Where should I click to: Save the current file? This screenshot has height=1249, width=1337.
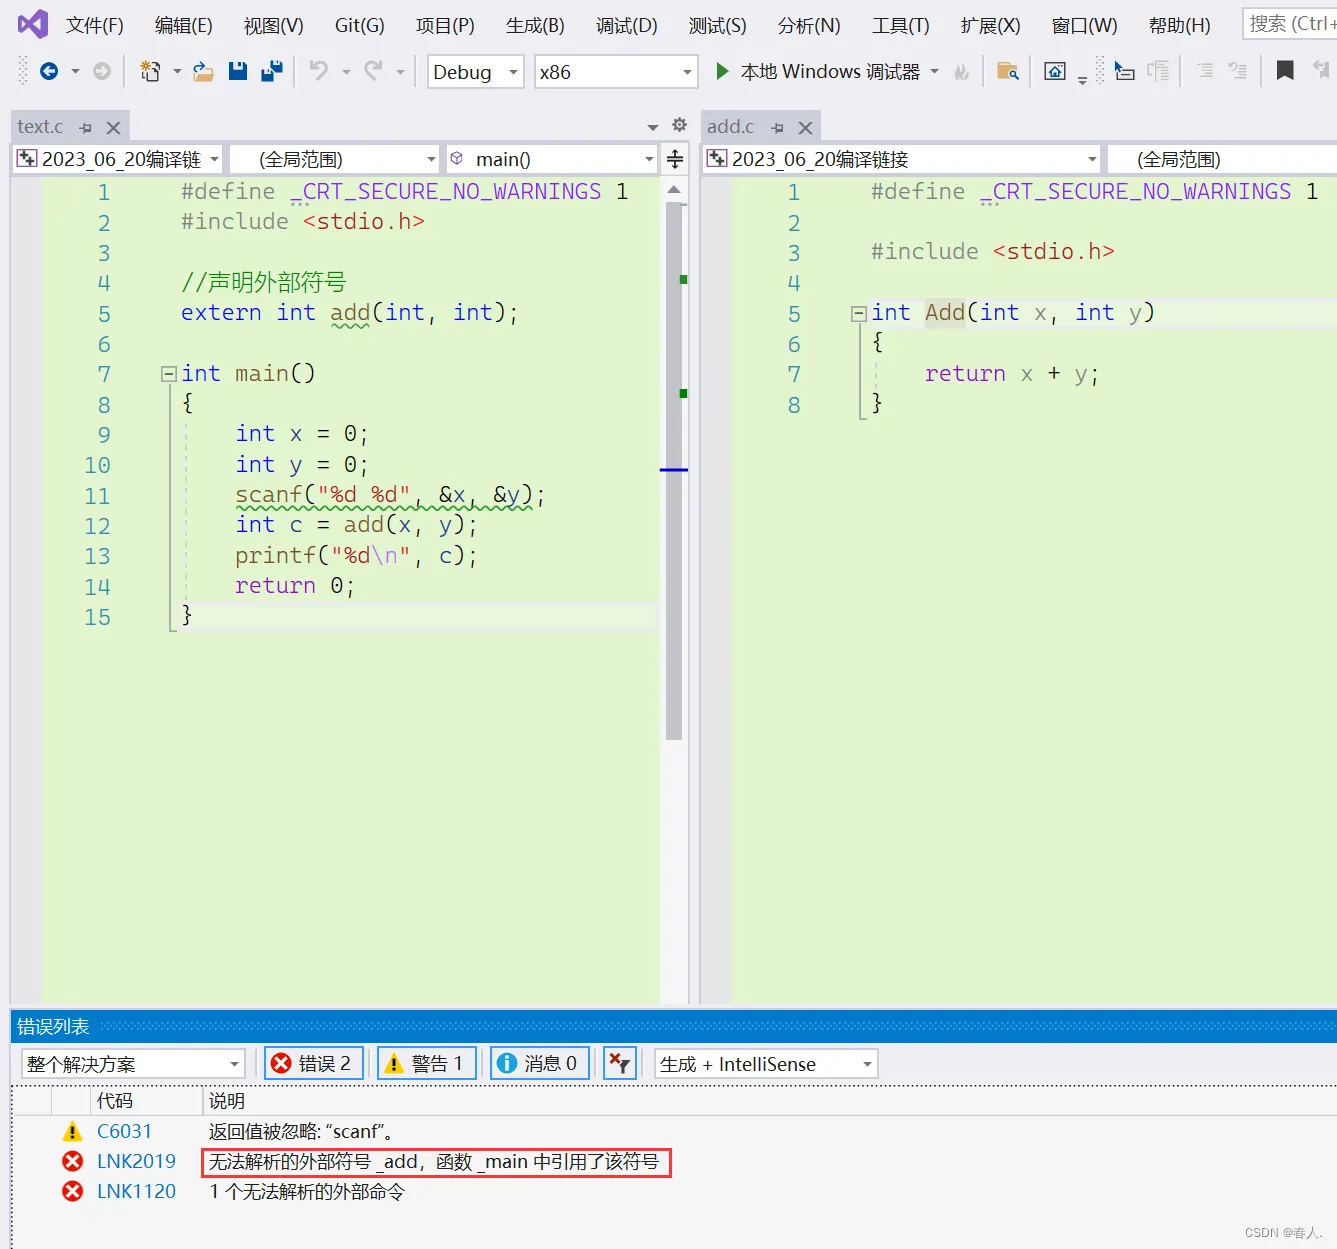click(238, 71)
